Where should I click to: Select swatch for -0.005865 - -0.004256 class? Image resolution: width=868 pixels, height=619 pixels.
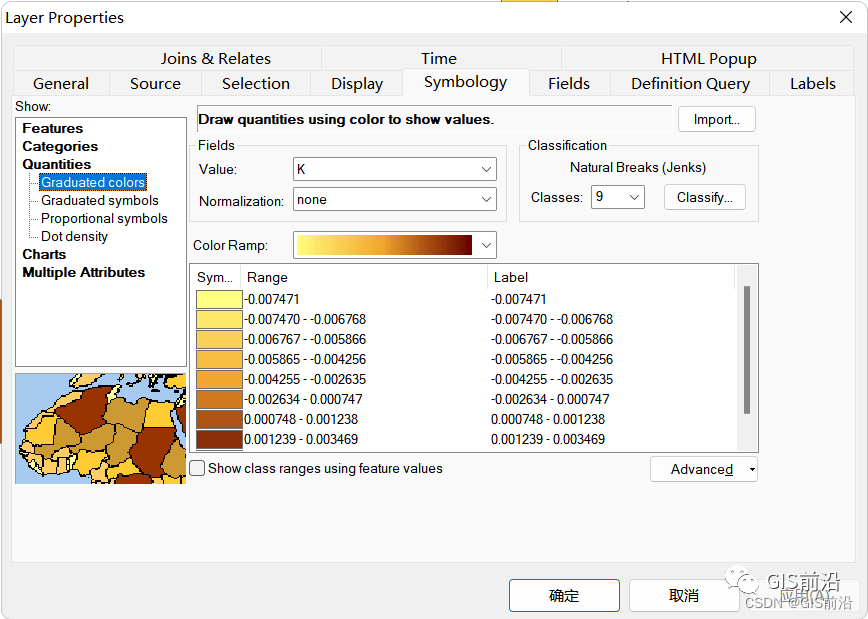[x=219, y=359]
